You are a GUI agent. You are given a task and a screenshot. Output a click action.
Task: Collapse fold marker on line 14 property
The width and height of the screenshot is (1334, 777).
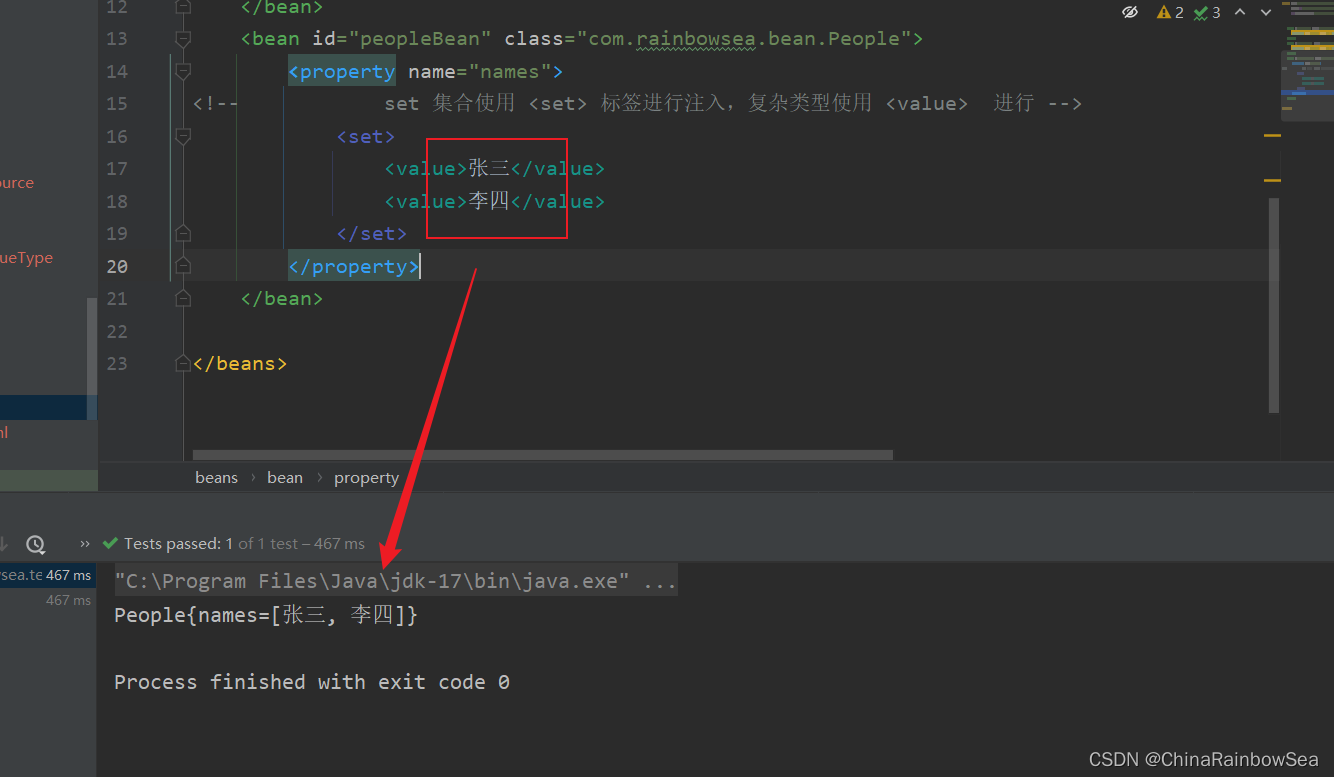[182, 71]
